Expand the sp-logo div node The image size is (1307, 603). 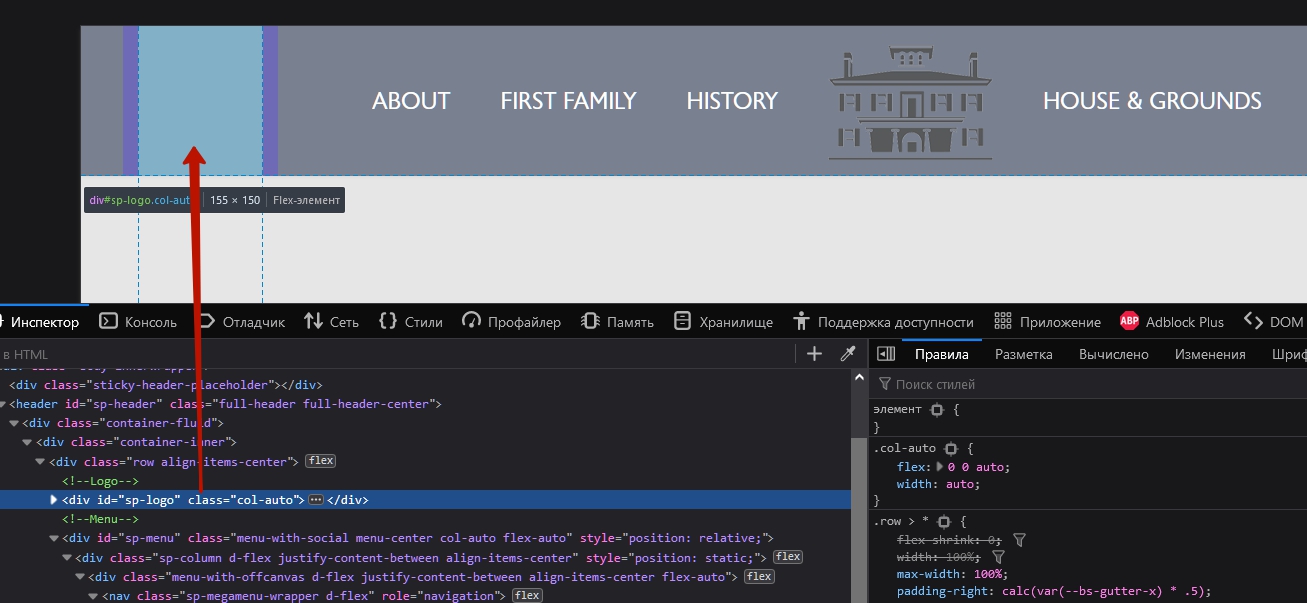pyautogui.click(x=54, y=500)
